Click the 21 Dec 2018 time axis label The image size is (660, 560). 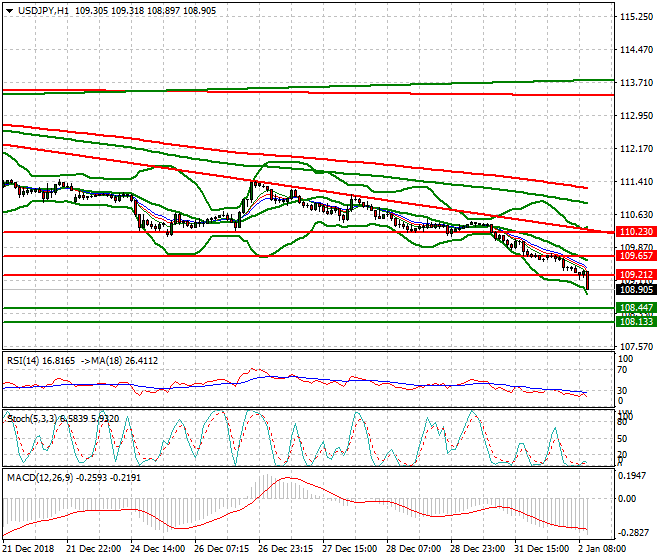tap(30, 549)
